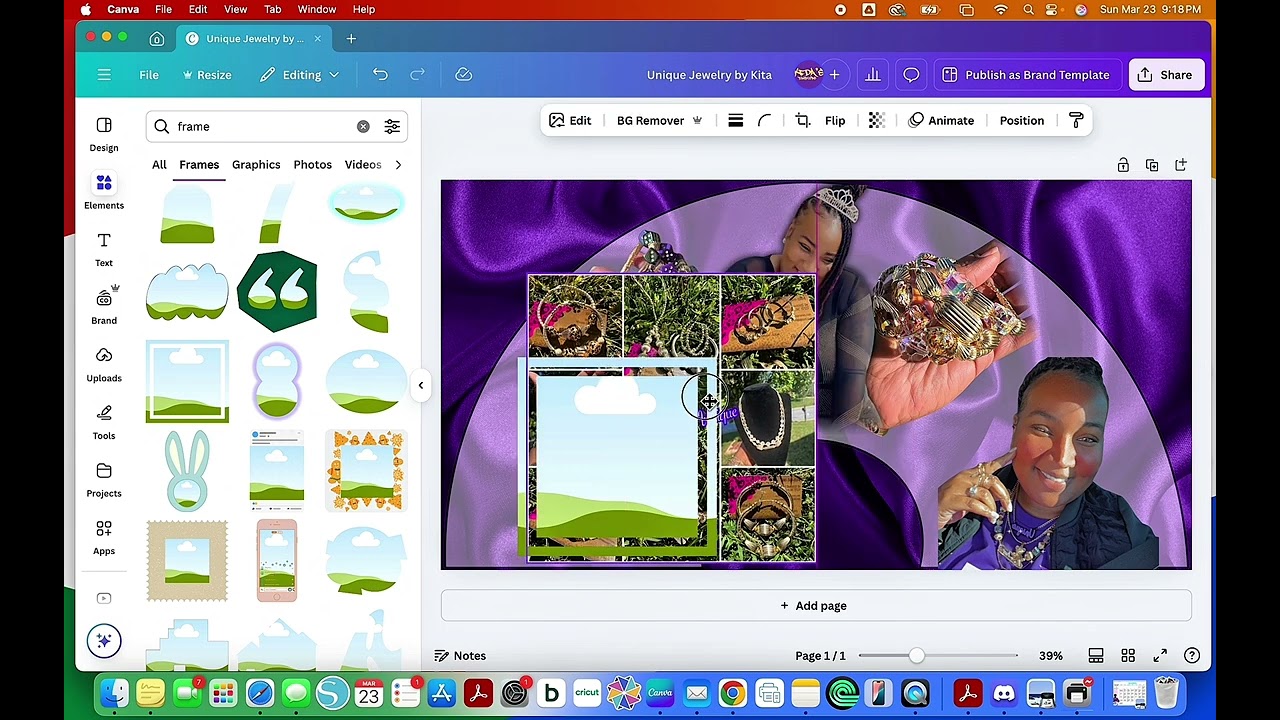Image resolution: width=1280 pixels, height=720 pixels.
Task: Lock the page with the padlock icon
Action: pyautogui.click(x=1123, y=165)
